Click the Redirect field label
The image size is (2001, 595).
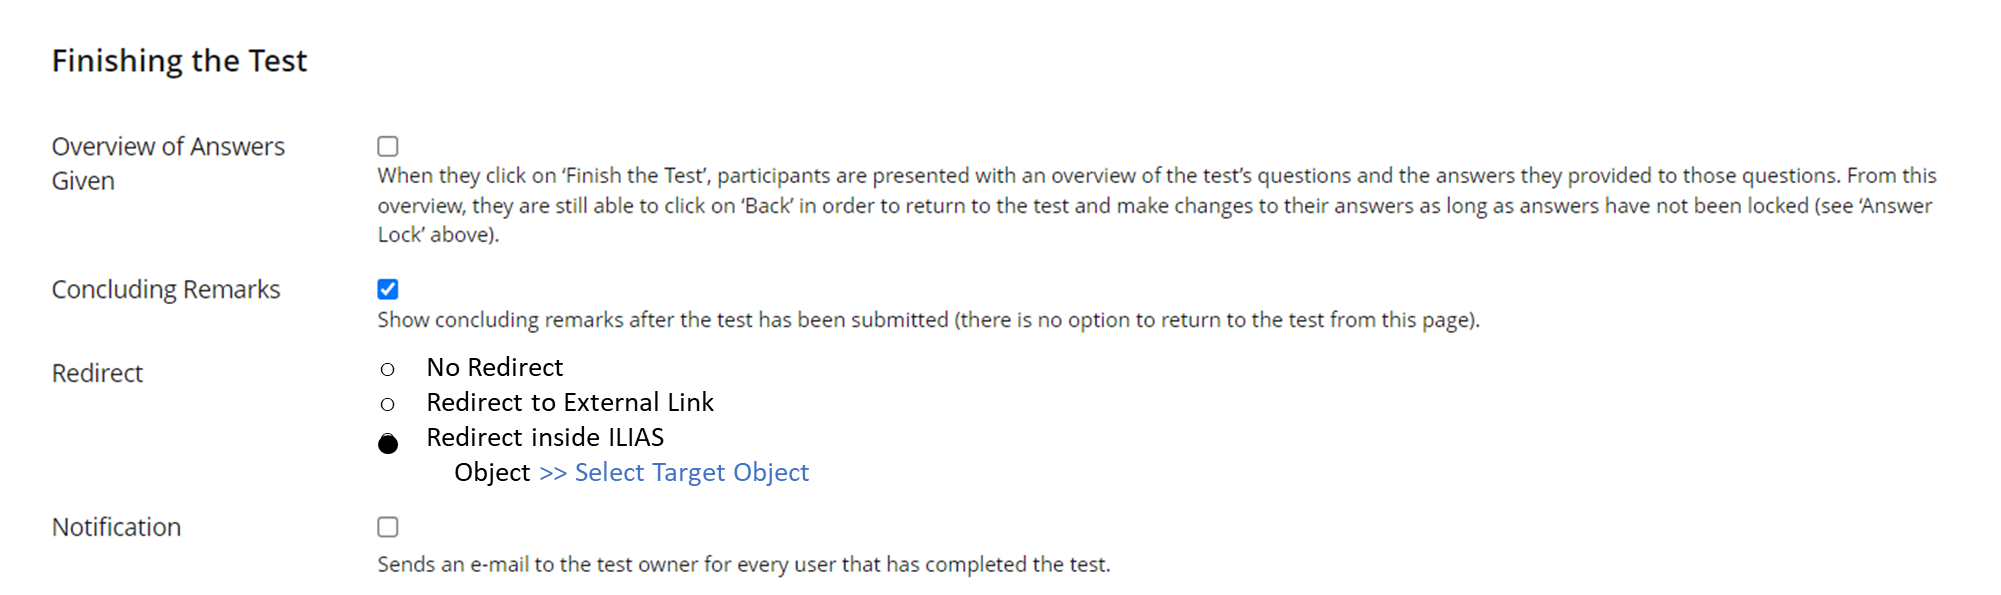pyautogui.click(x=97, y=373)
